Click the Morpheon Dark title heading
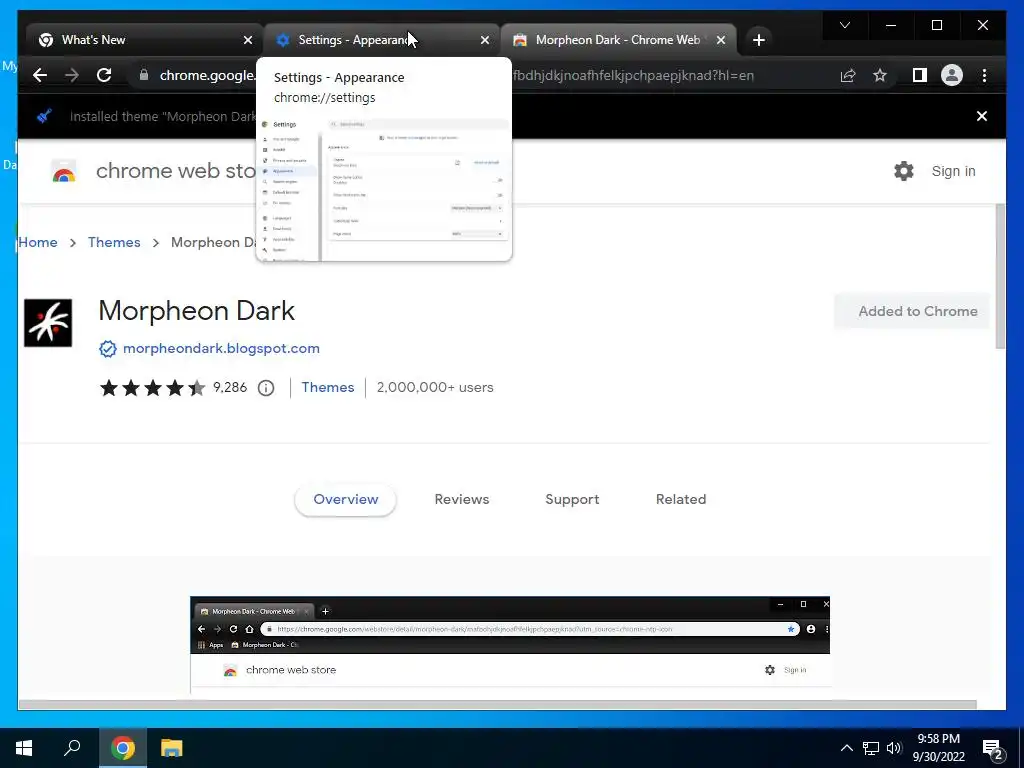Image resolution: width=1024 pixels, height=768 pixels. tap(197, 311)
